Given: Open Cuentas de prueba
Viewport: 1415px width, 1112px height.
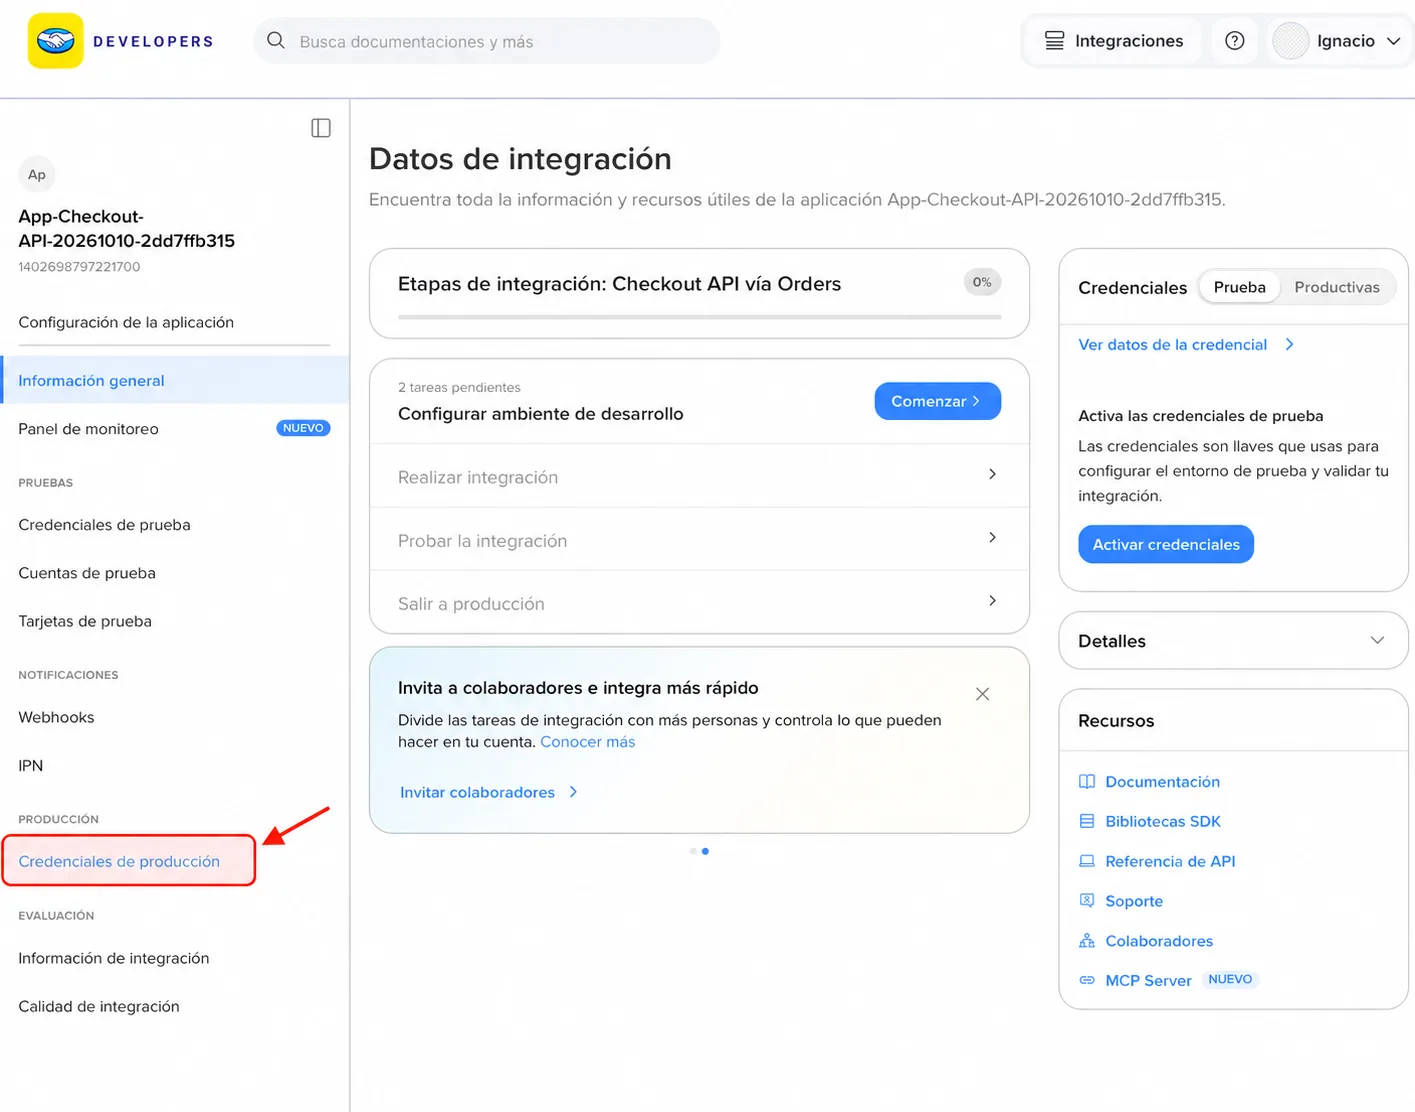Looking at the screenshot, I should point(87,573).
